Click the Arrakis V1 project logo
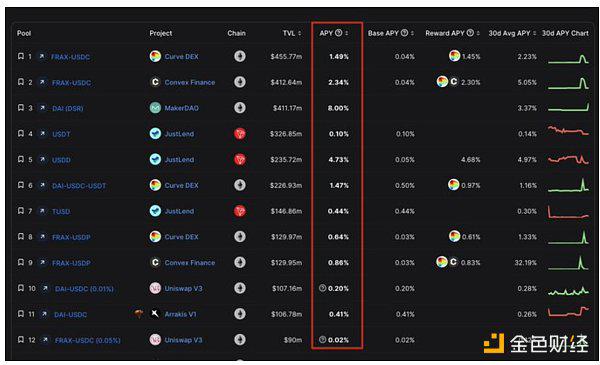600x365 pixels. point(155,314)
